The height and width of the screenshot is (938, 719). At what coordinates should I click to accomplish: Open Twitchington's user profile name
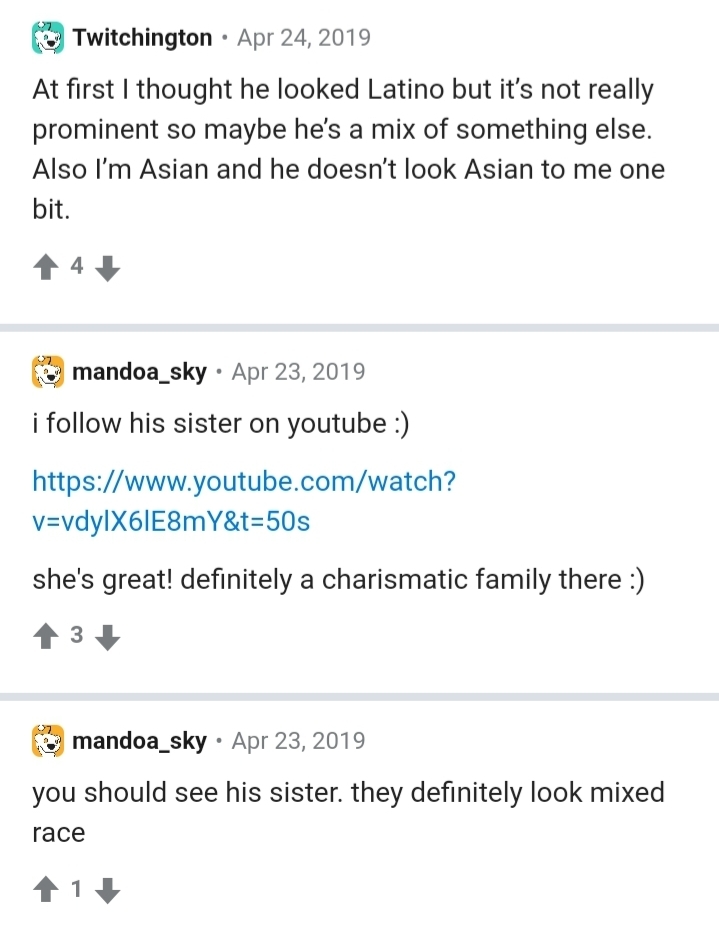coord(142,39)
